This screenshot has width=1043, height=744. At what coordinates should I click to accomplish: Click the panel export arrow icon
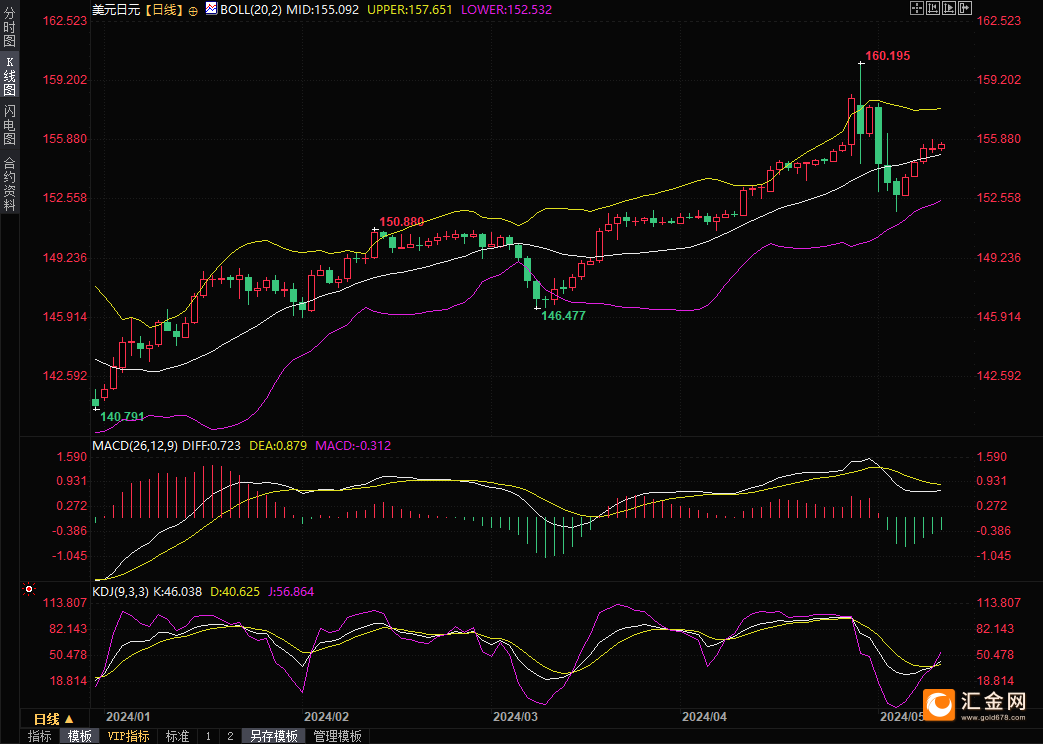965,8
